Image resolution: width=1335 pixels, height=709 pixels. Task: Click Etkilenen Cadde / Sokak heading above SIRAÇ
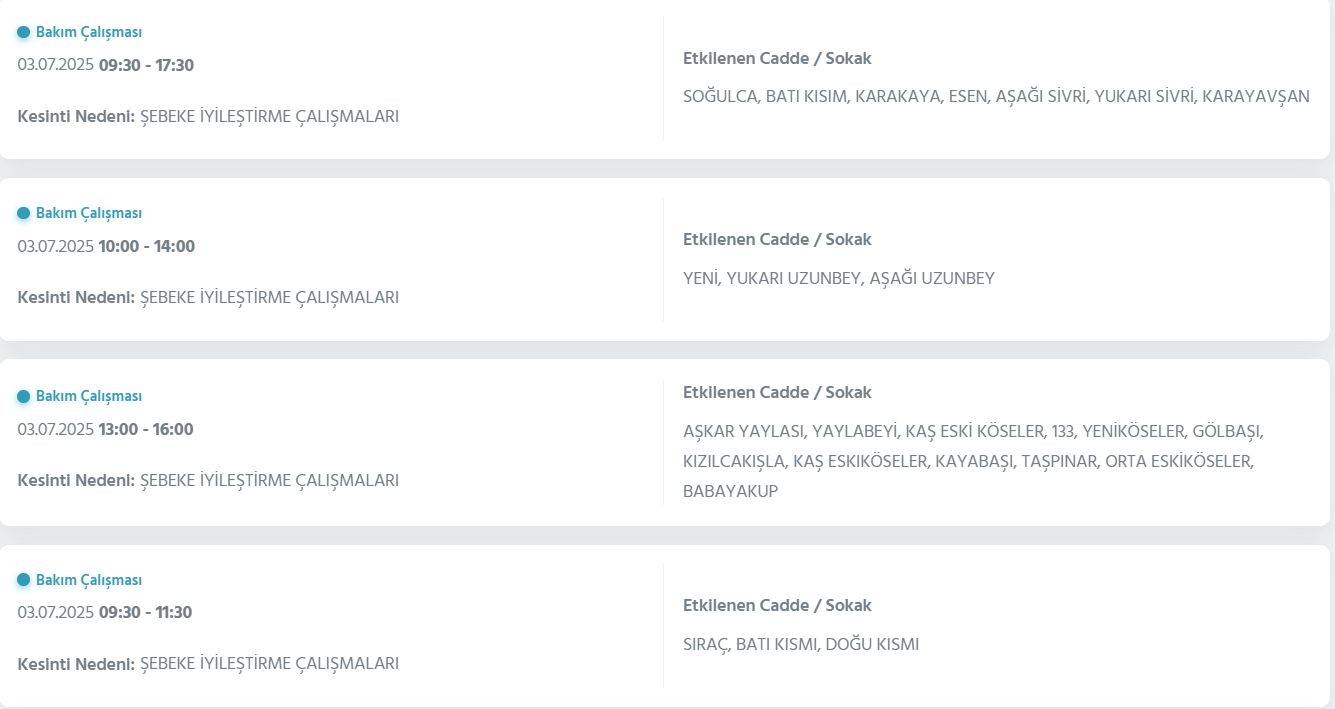click(x=777, y=605)
